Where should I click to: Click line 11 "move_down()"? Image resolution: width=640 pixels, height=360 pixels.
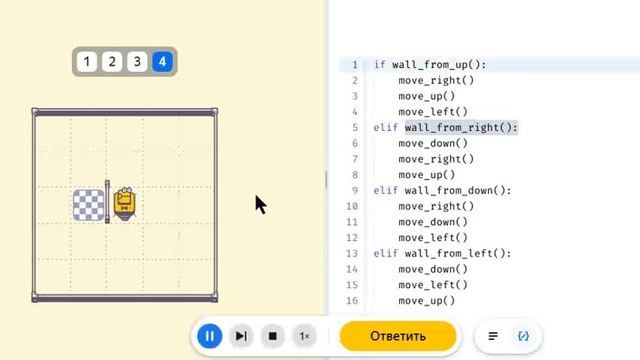(433, 222)
